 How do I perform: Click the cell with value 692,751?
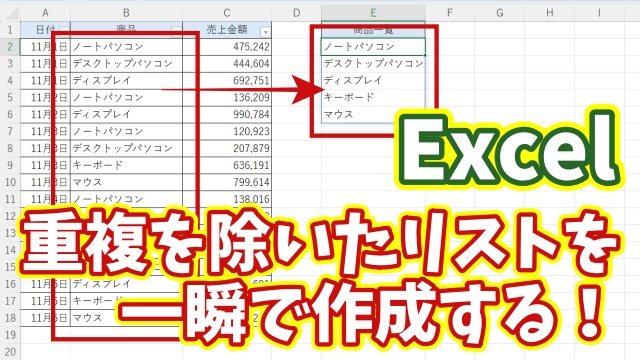point(227,80)
